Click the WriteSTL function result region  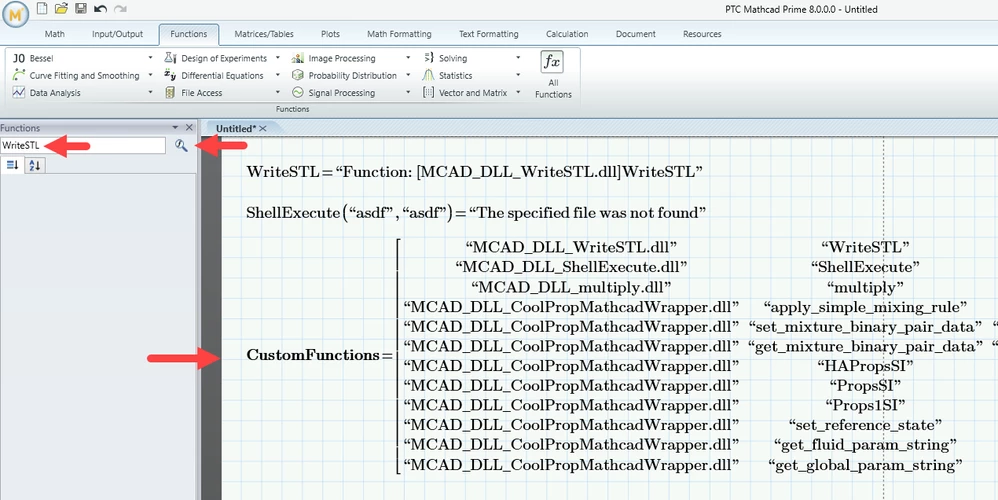[474, 172]
